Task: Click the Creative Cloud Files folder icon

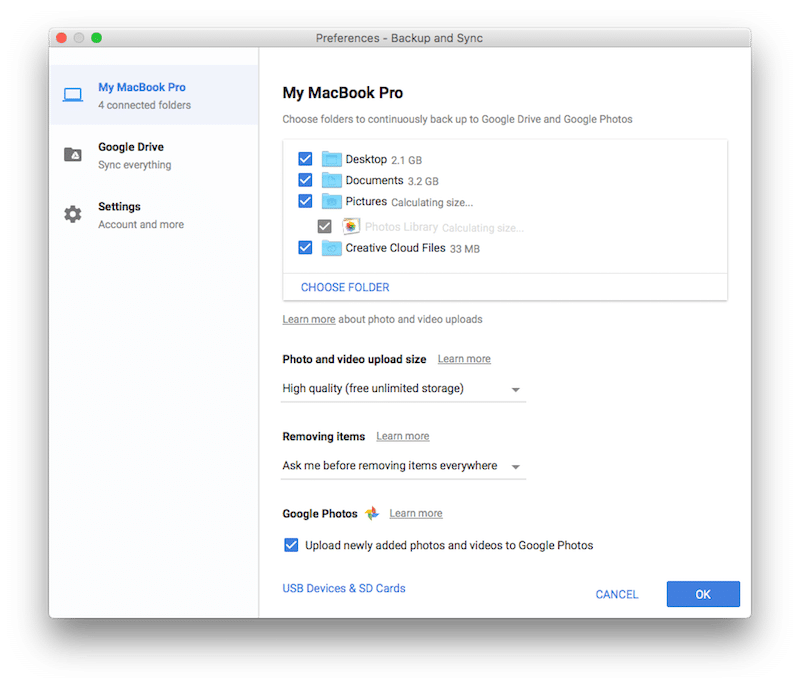Action: coord(331,248)
